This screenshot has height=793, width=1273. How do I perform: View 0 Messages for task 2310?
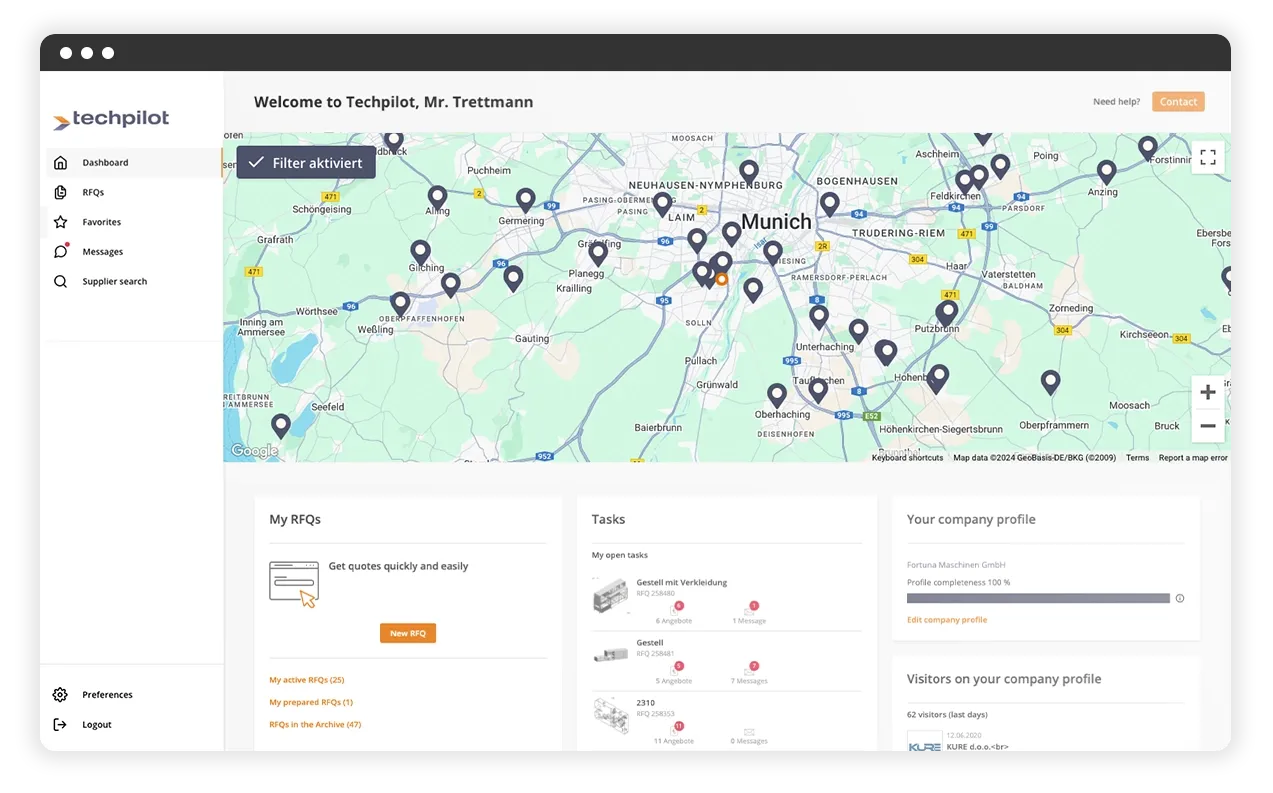(750, 734)
